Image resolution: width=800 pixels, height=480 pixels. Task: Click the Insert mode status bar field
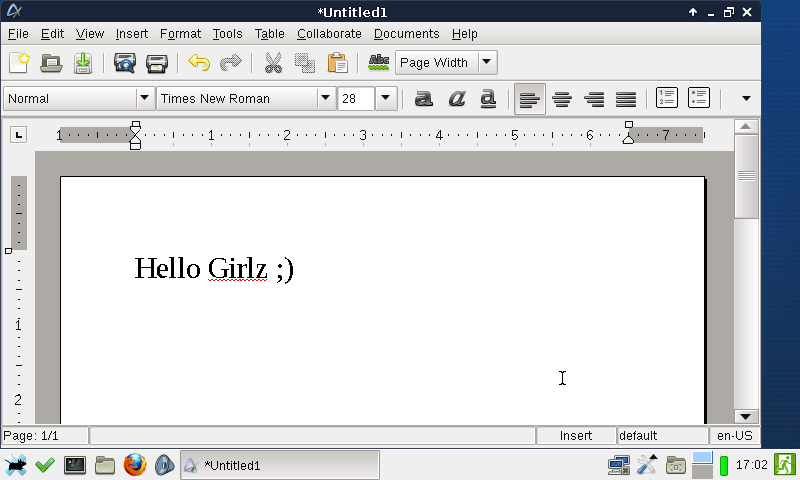(576, 436)
